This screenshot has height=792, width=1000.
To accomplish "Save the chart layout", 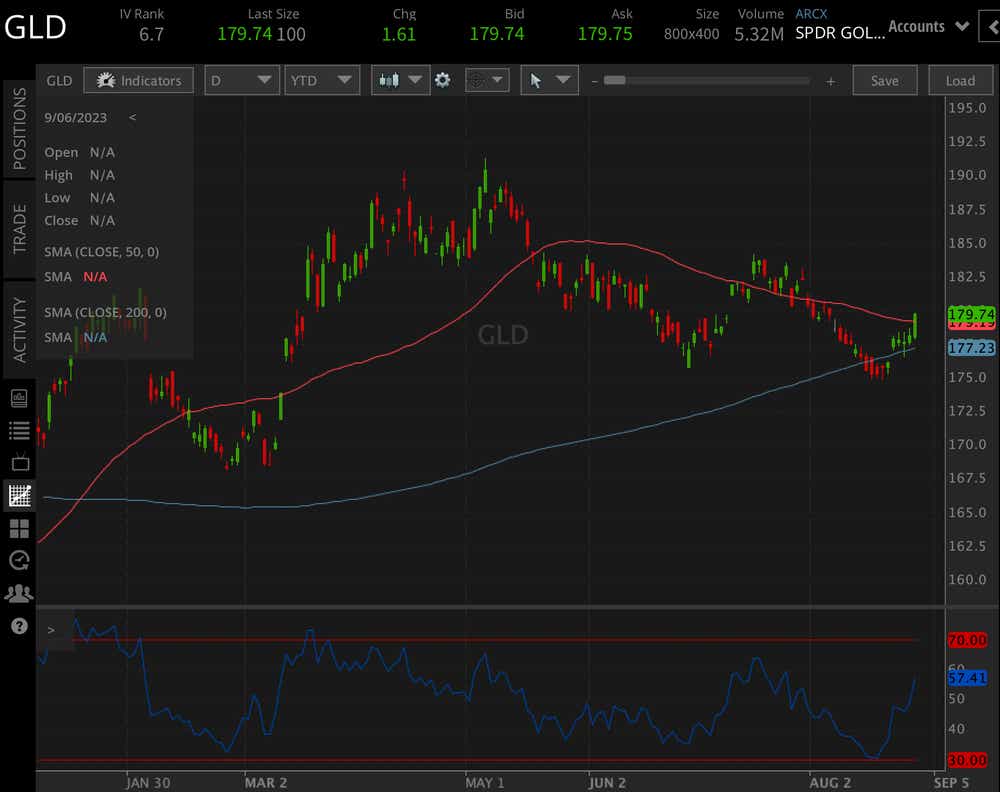I will (x=885, y=81).
